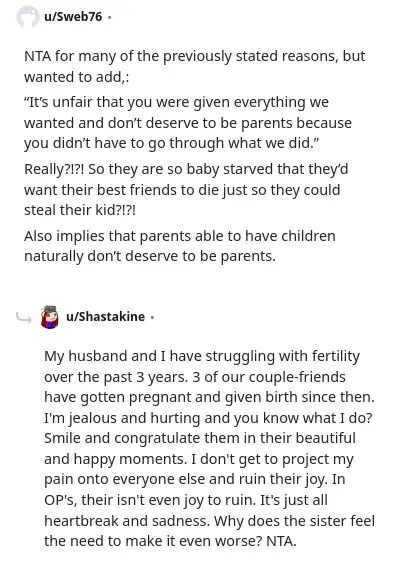Open the u/Sweb76 profile link

[x=73, y=17]
